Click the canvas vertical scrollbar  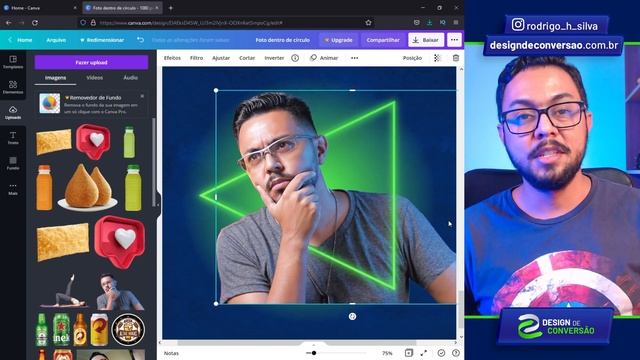pos(461,309)
